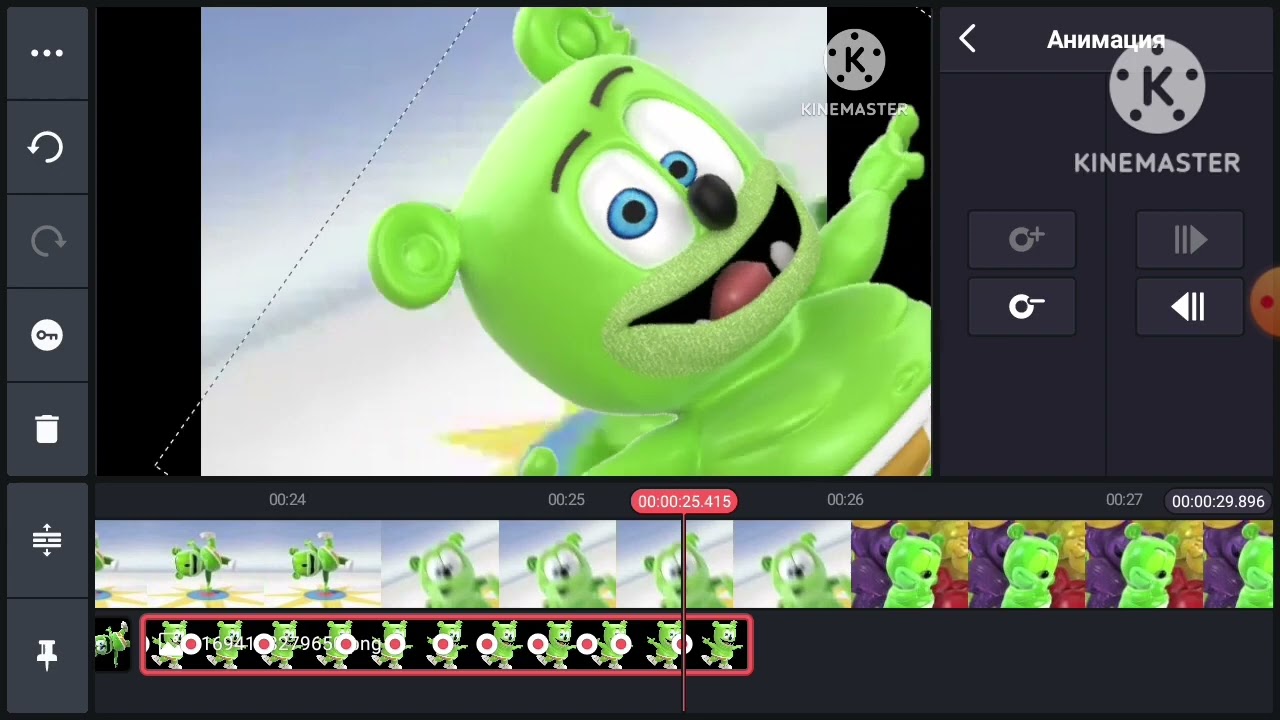The width and height of the screenshot is (1280, 720).
Task: Open the three-dot more options menu
Action: coord(47,54)
